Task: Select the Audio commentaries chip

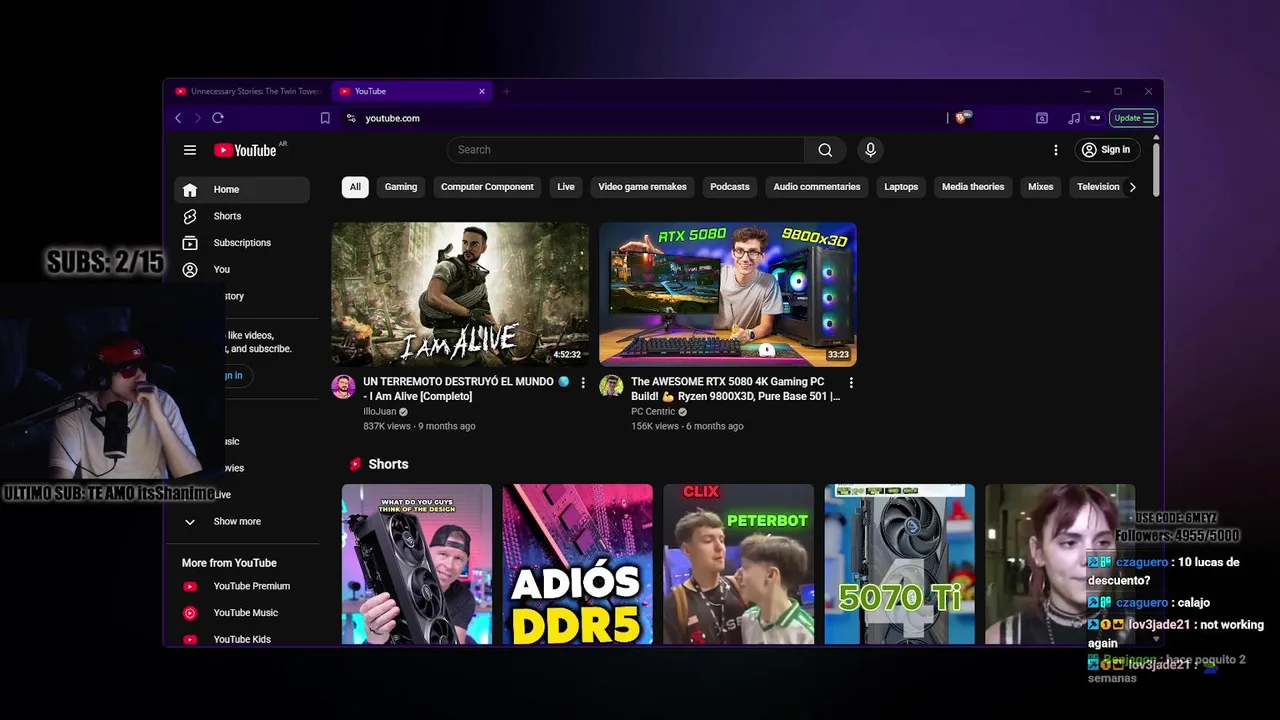Action: (816, 187)
